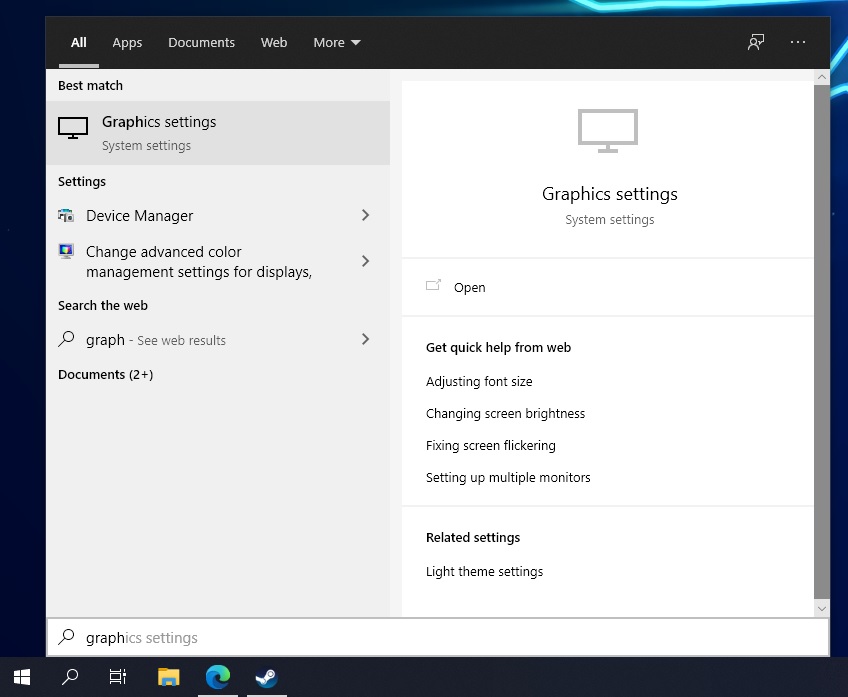Screen dimensions: 848x697
Task: Open Fixing screen flickering help link
Action: coord(491,445)
